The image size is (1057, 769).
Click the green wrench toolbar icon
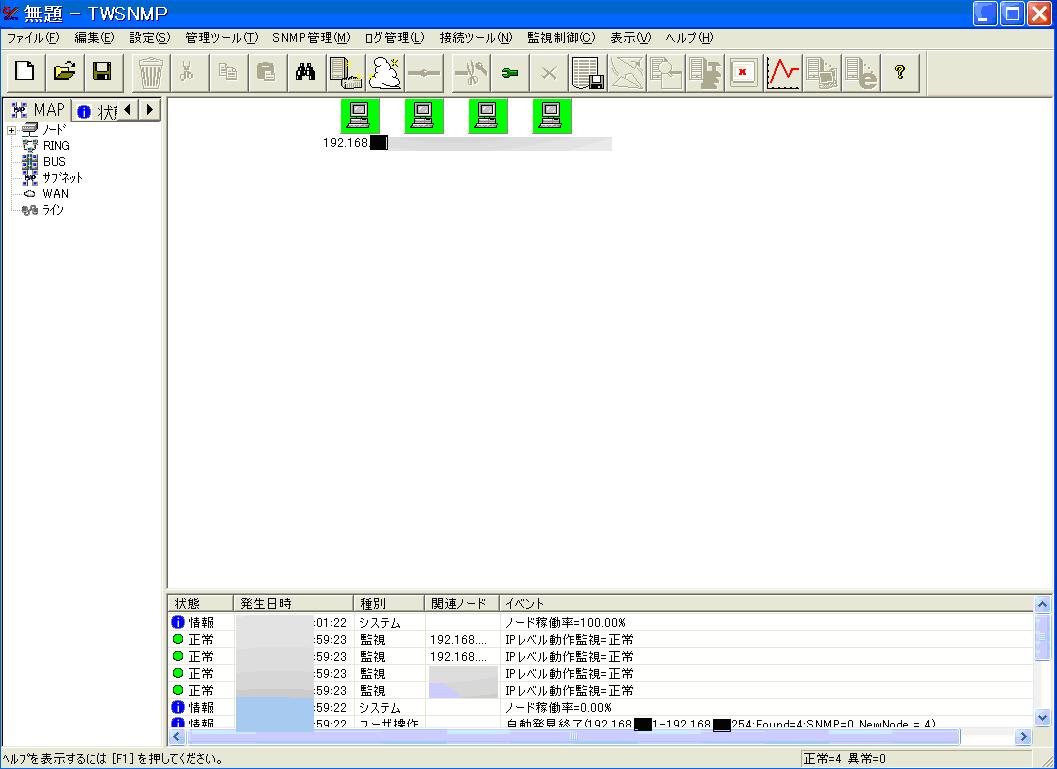[509, 72]
